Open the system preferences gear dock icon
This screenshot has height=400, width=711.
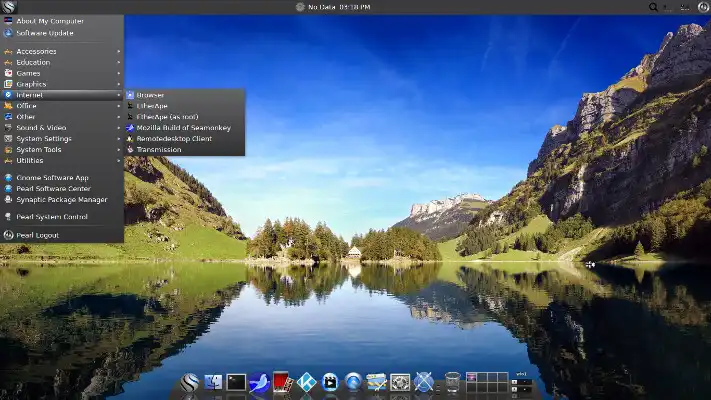tap(400, 381)
